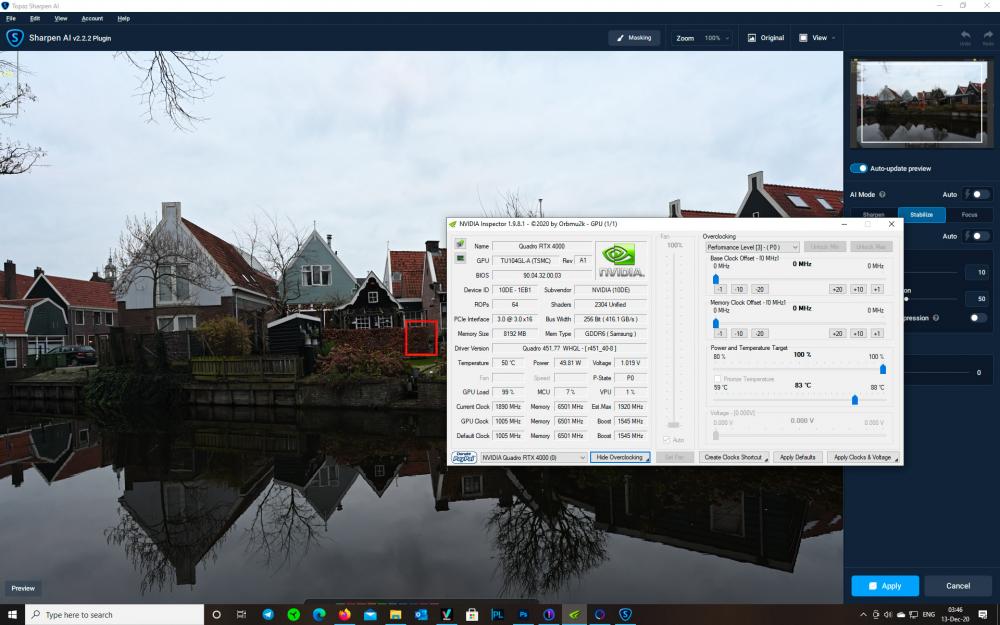
Task: Click the Undo arrow icon
Action: [965, 36]
